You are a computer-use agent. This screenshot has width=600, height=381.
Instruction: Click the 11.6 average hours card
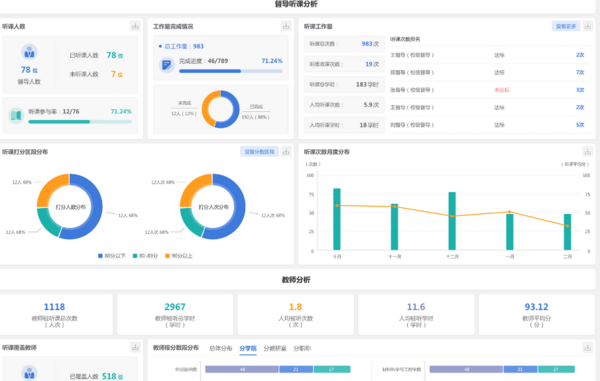point(416,314)
